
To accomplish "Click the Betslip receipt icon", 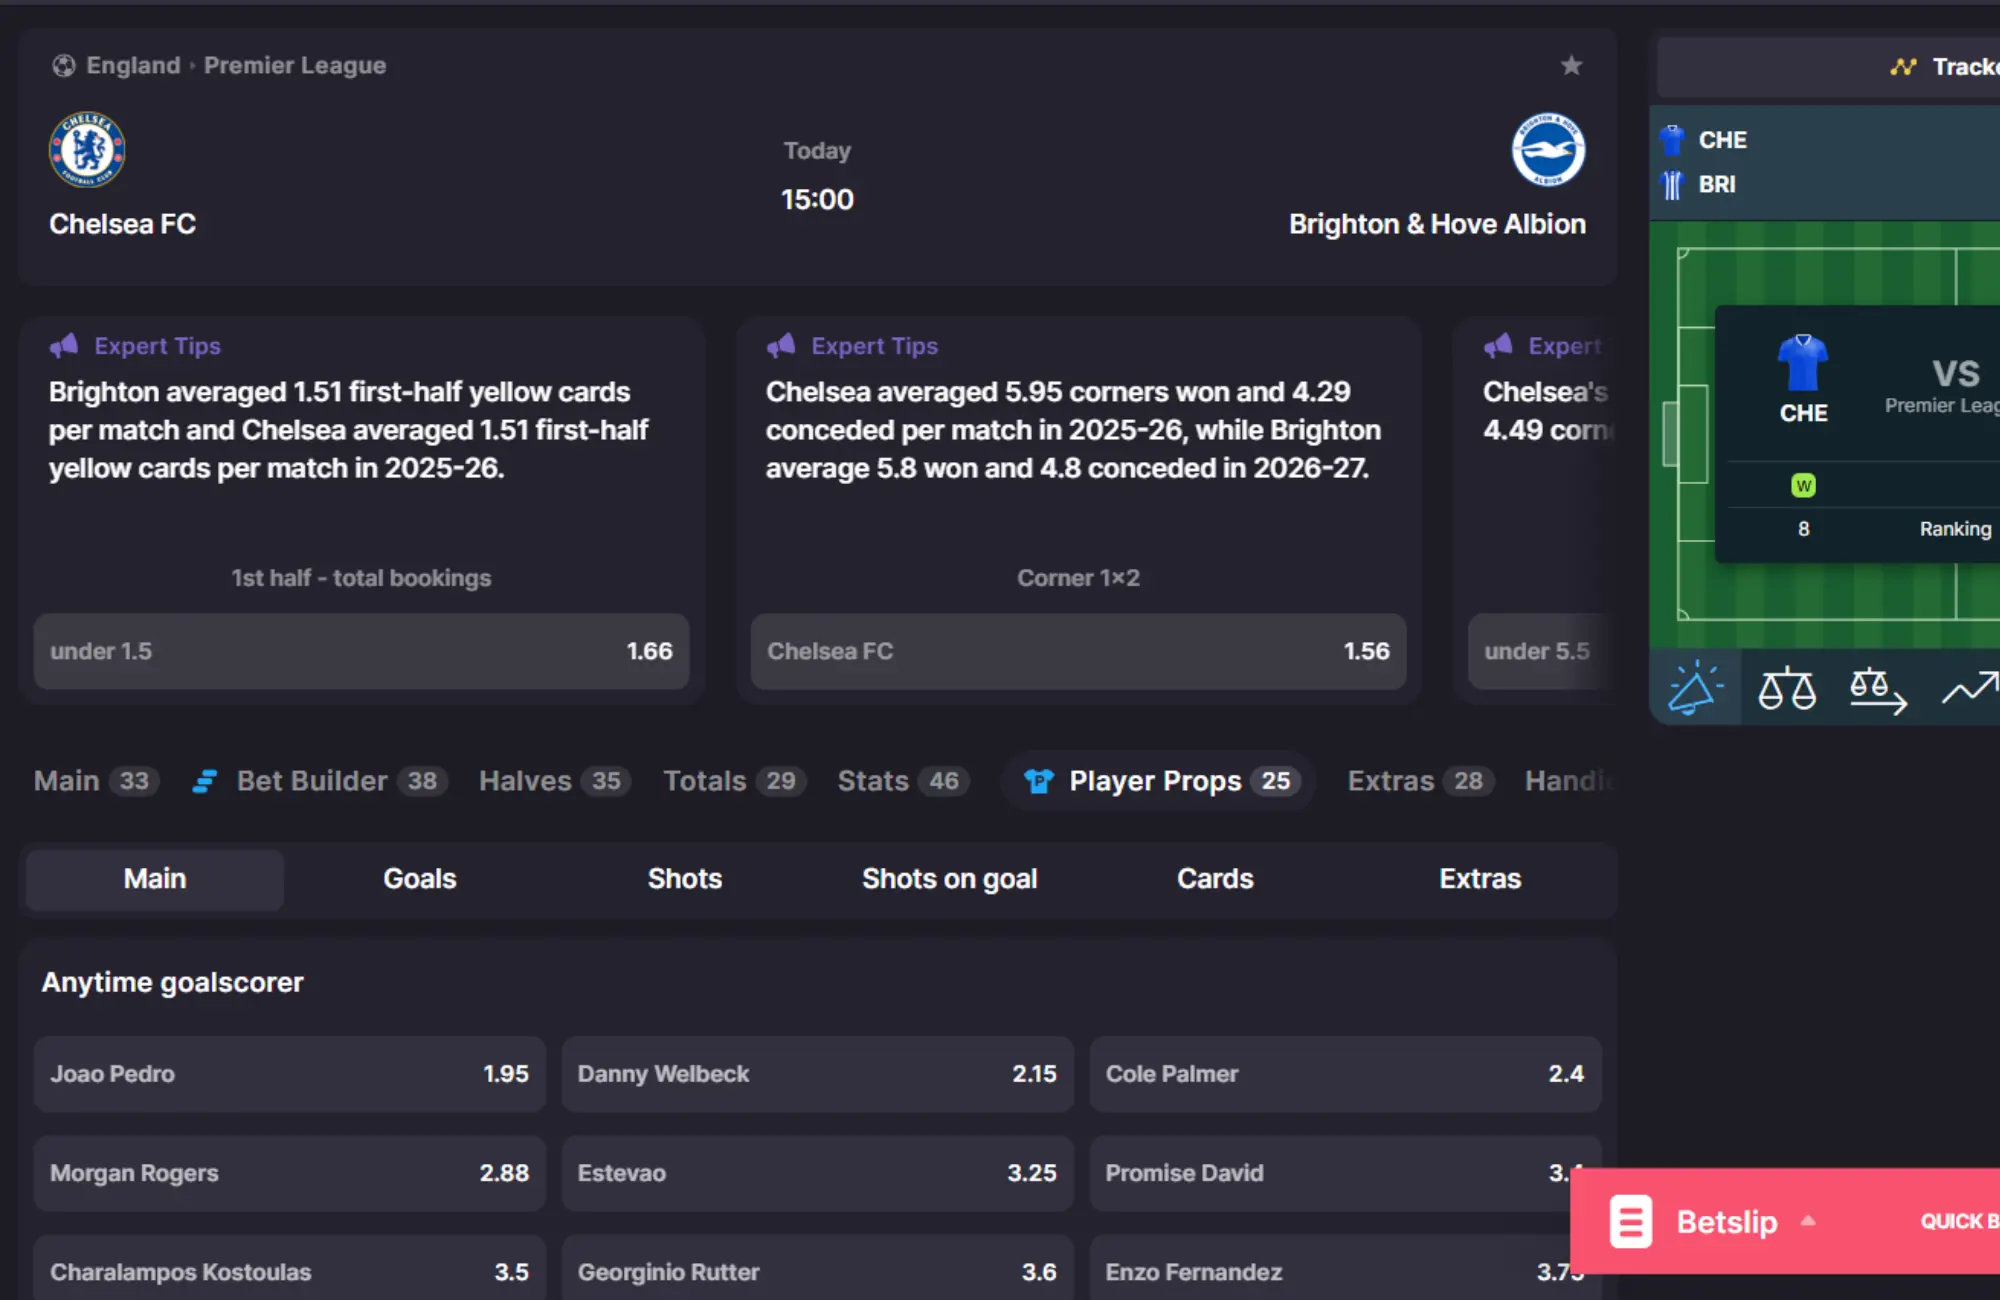I will pos(1630,1221).
